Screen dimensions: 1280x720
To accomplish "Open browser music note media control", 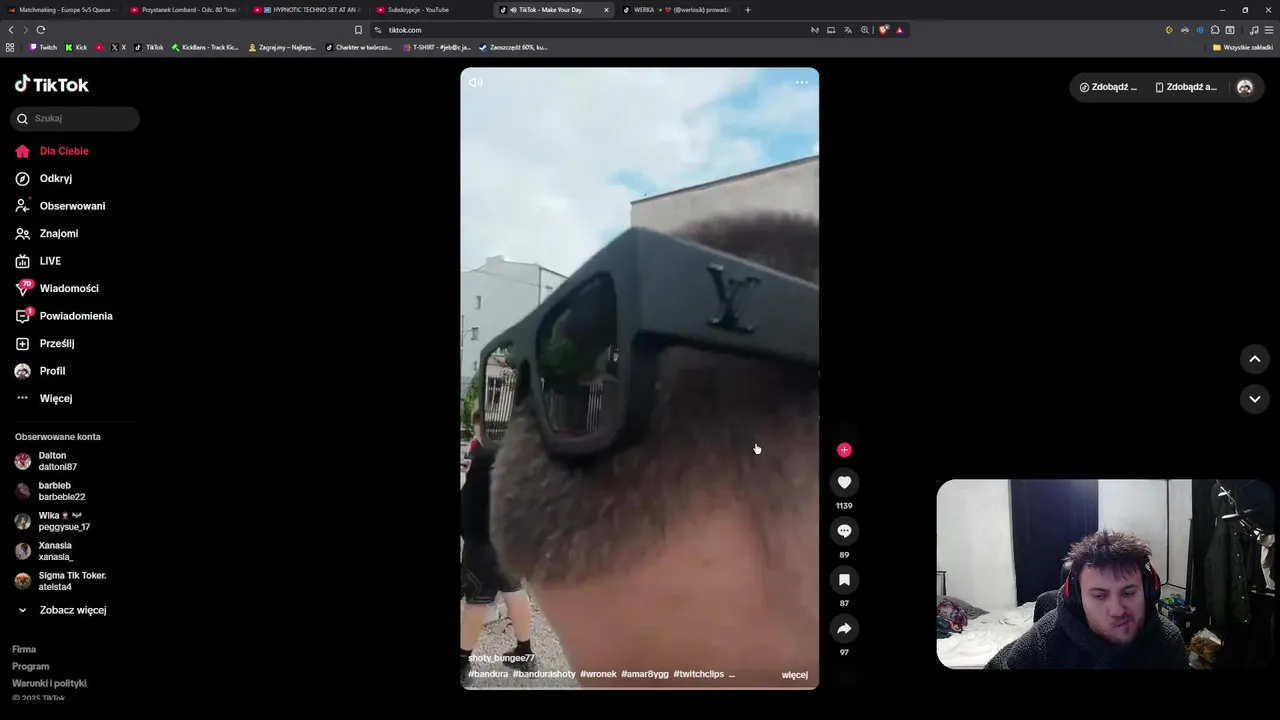I will pos(1254,30).
